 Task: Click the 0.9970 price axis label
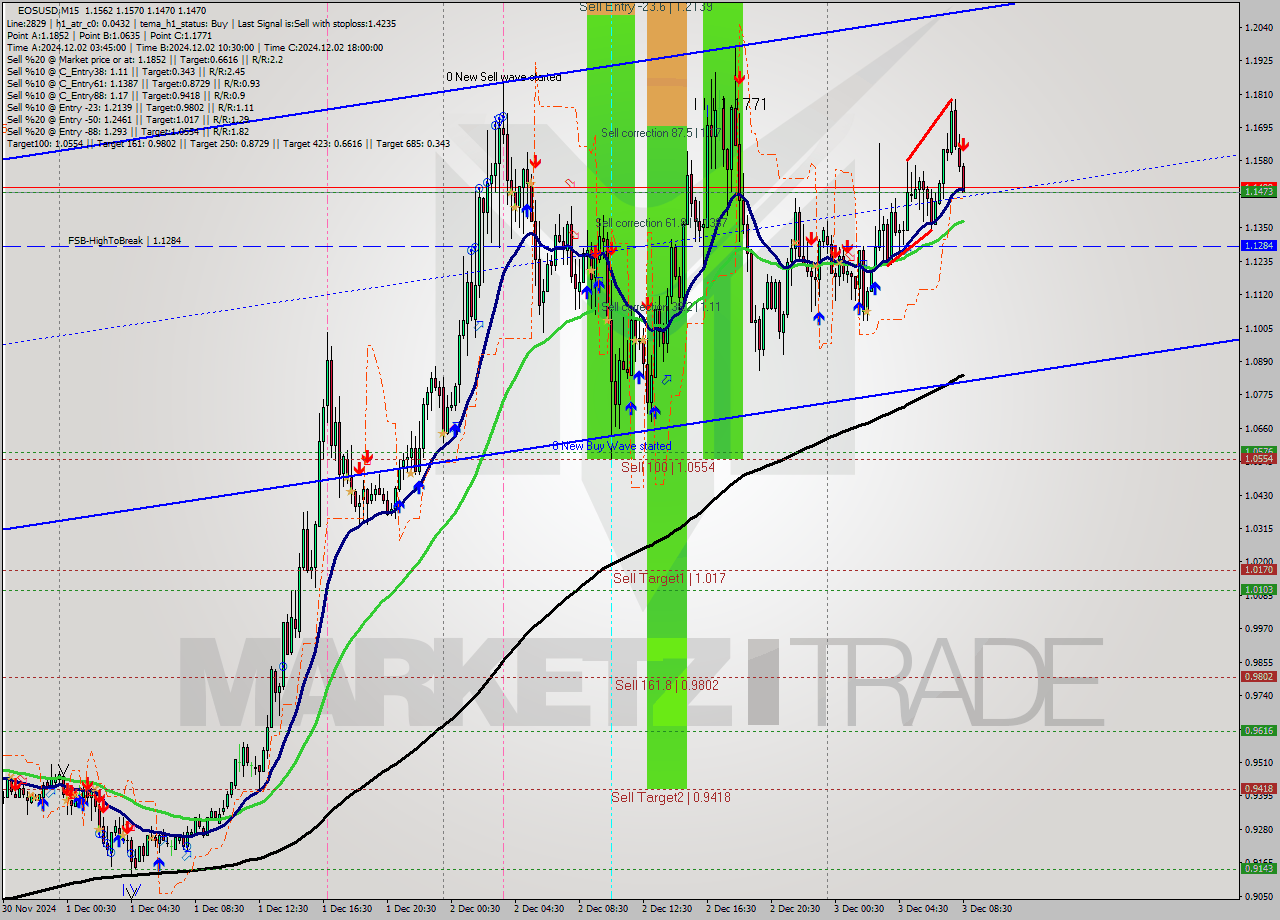1259,628
